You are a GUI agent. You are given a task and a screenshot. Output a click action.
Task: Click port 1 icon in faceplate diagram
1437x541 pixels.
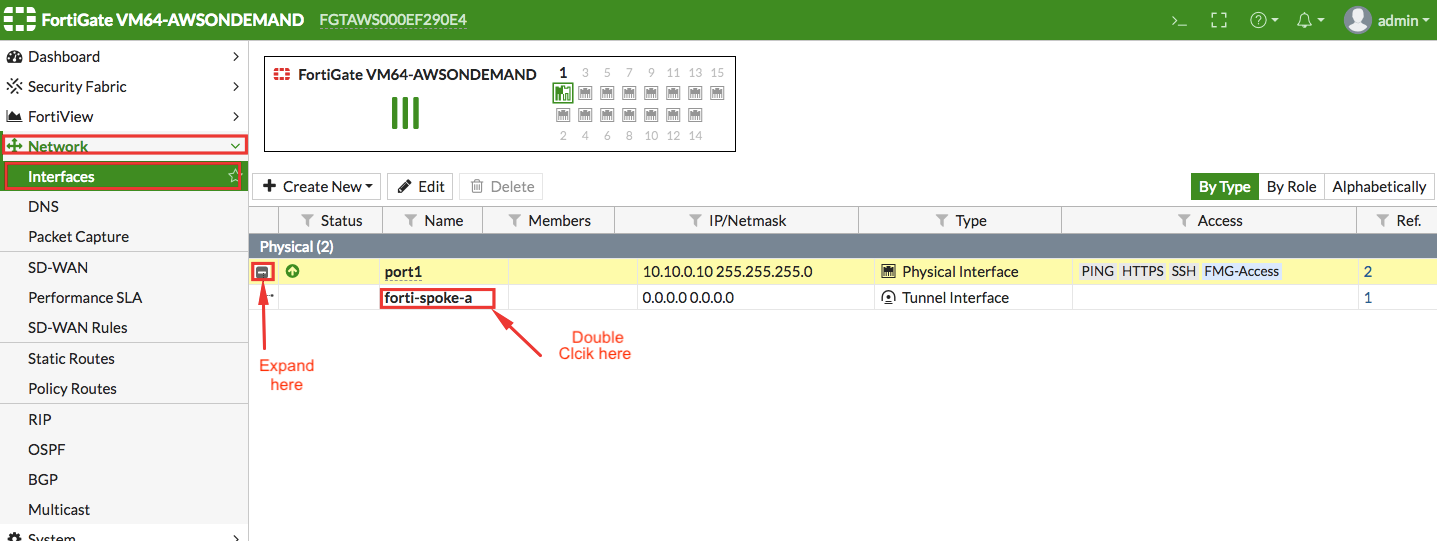click(x=563, y=93)
